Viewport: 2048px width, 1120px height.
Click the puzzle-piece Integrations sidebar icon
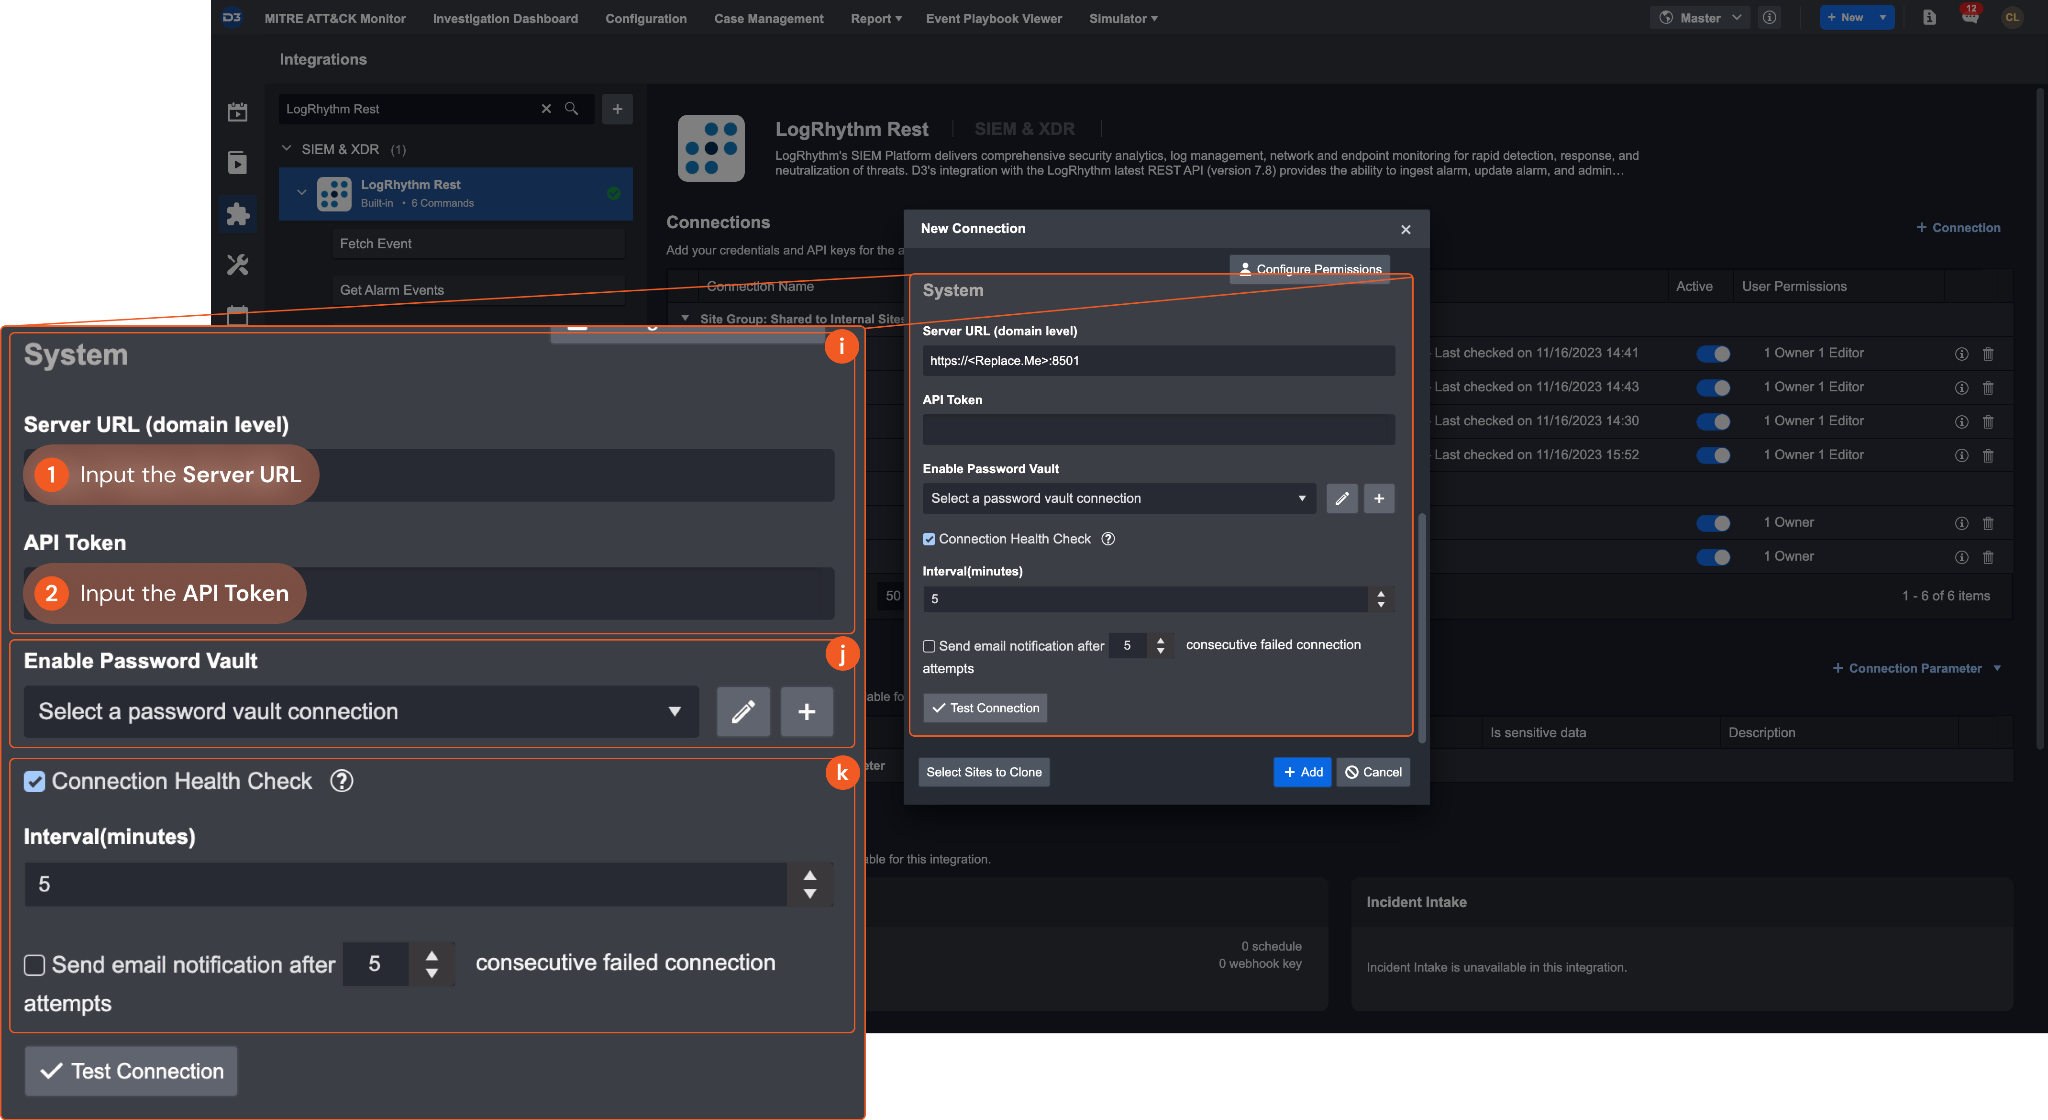pyautogui.click(x=238, y=214)
